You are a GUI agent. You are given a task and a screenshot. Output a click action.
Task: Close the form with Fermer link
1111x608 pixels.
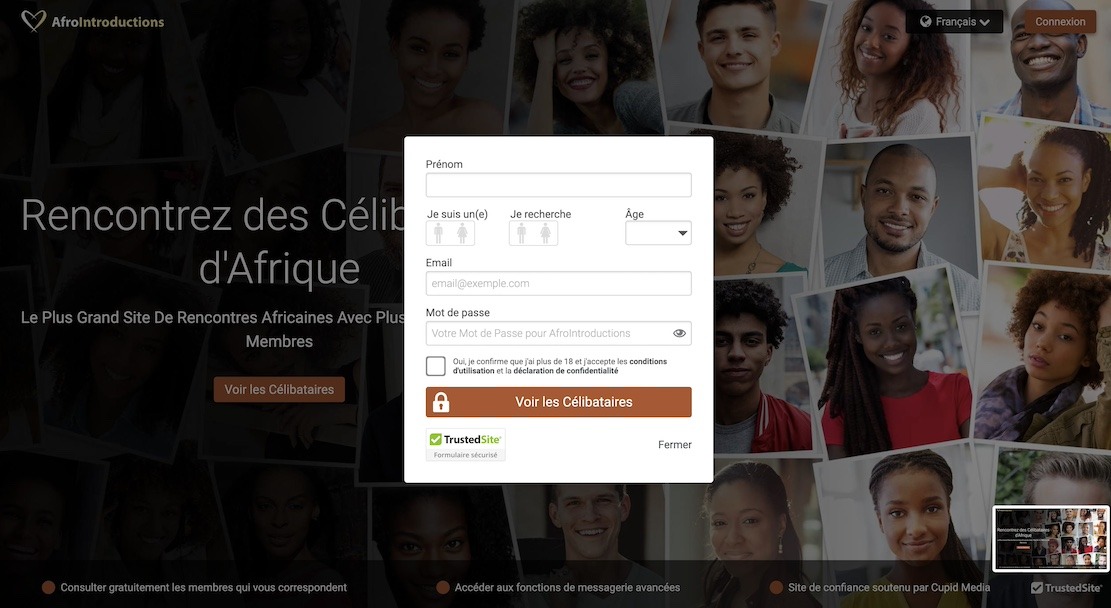pos(675,445)
